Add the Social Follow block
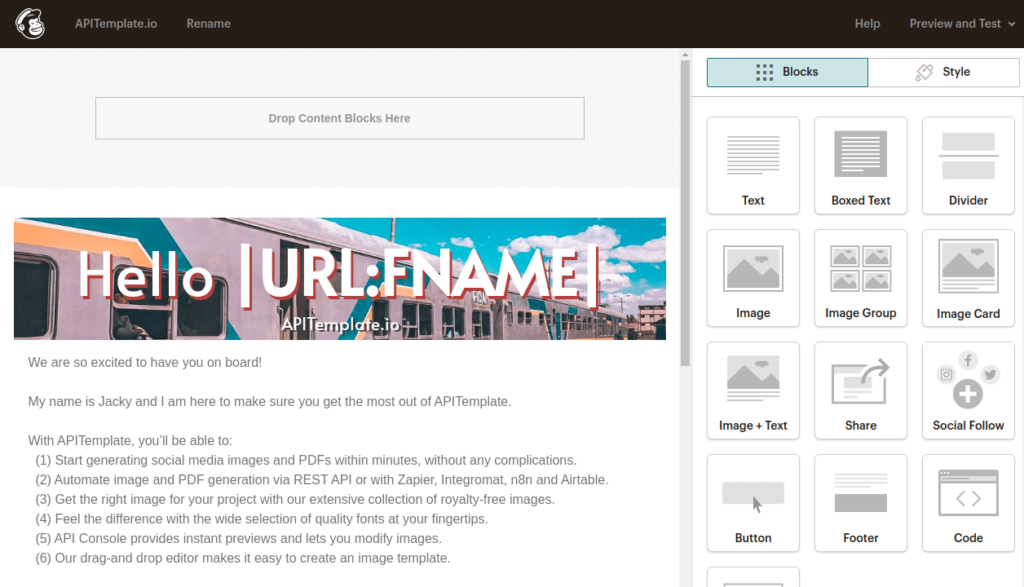 point(967,390)
